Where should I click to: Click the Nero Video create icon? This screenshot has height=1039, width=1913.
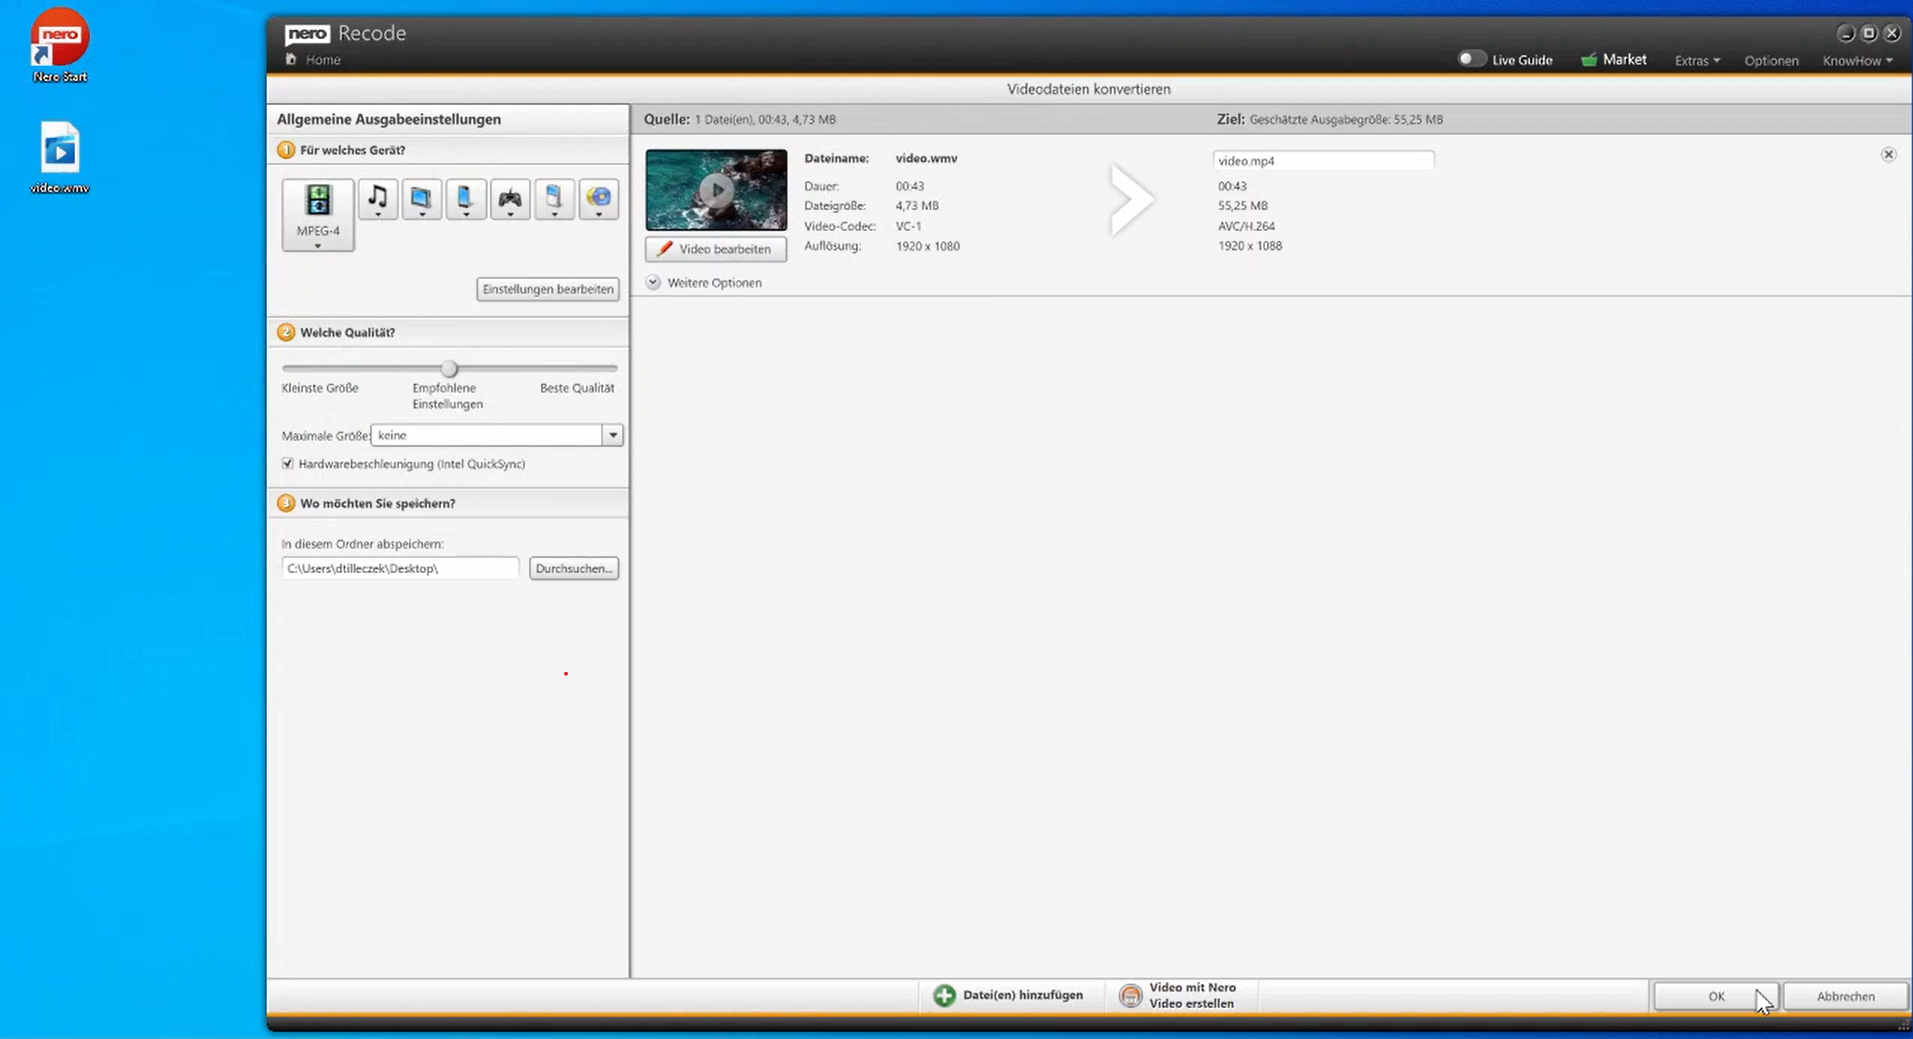click(1130, 996)
